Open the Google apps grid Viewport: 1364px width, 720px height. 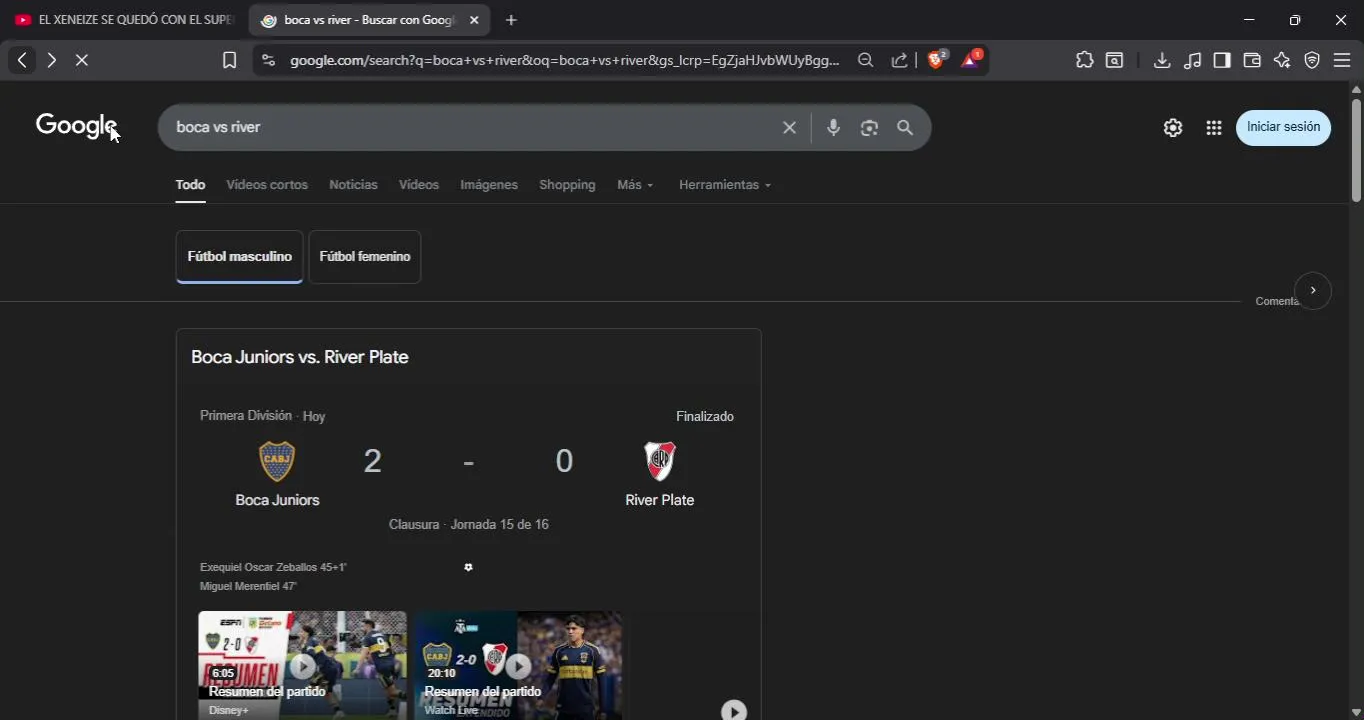[1214, 128]
